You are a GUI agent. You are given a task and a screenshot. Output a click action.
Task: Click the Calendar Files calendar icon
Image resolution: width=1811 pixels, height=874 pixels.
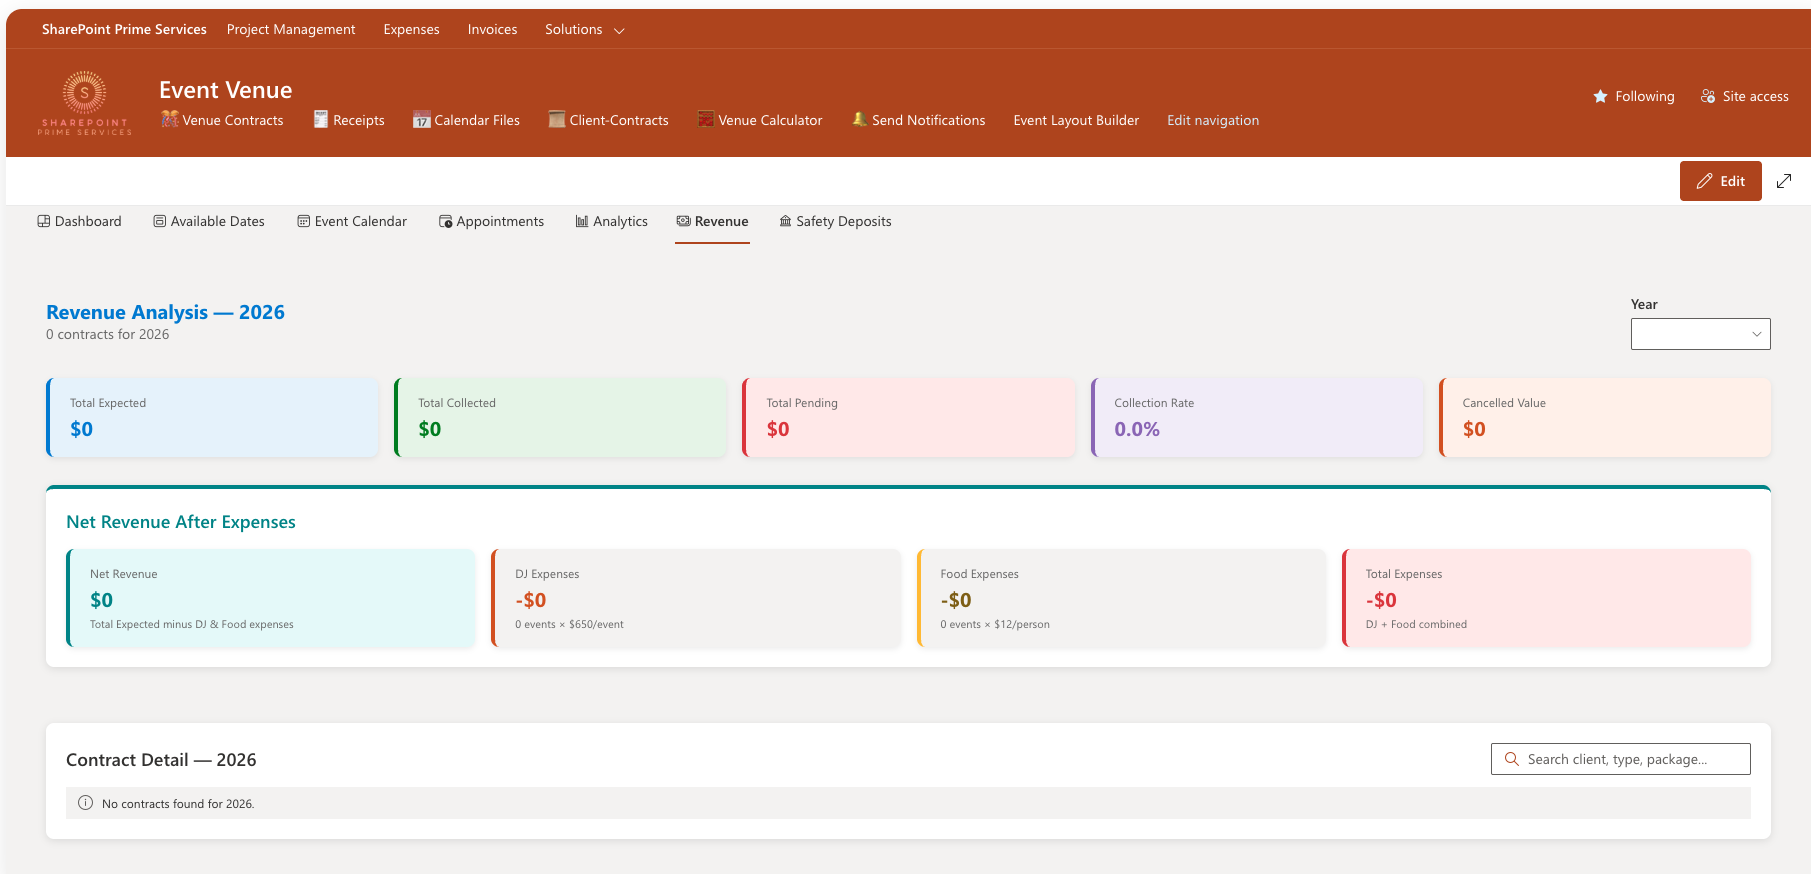pos(422,120)
